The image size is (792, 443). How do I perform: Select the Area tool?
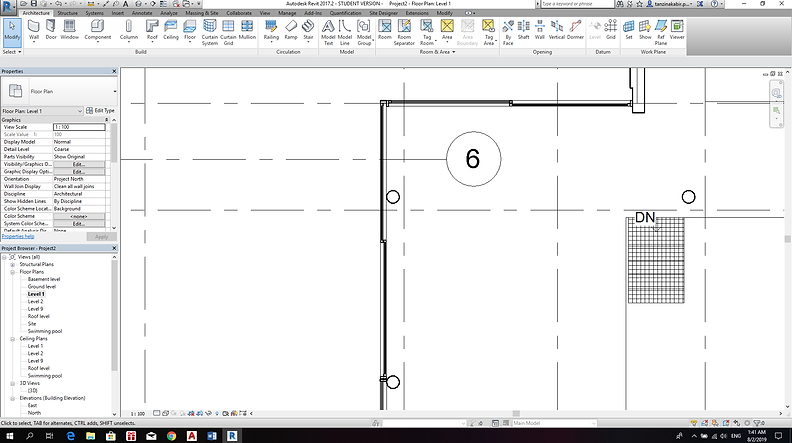pyautogui.click(x=447, y=30)
